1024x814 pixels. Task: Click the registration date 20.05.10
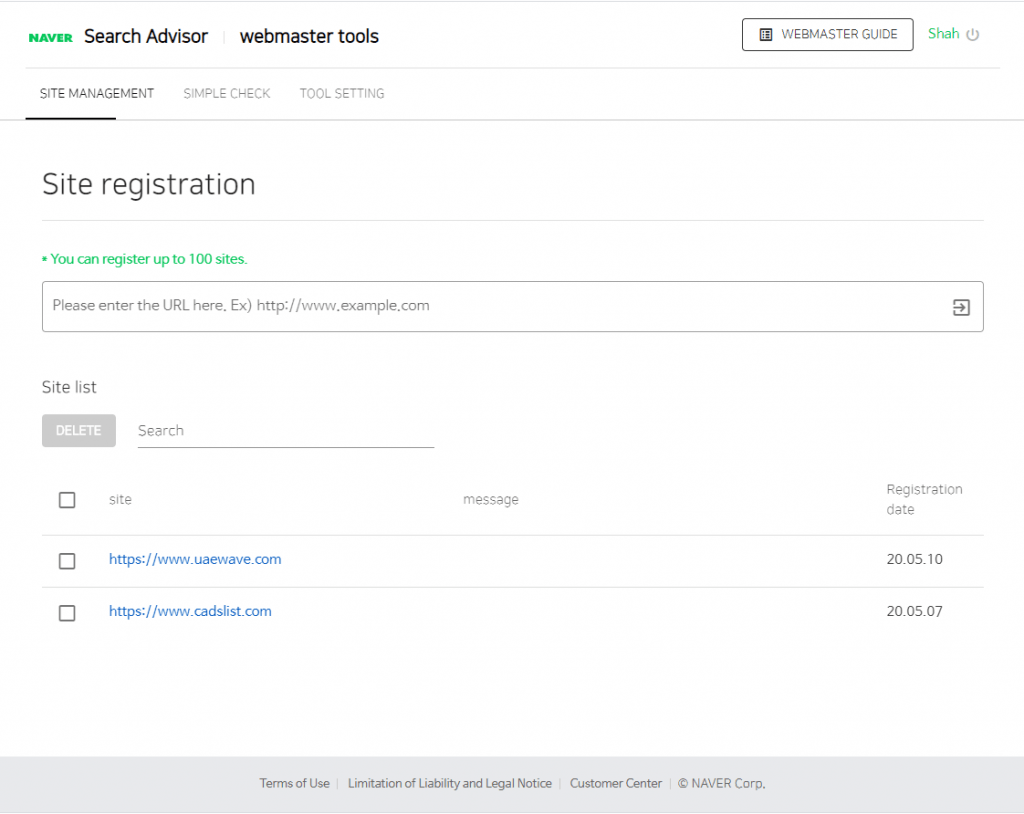pyautogui.click(x=914, y=559)
